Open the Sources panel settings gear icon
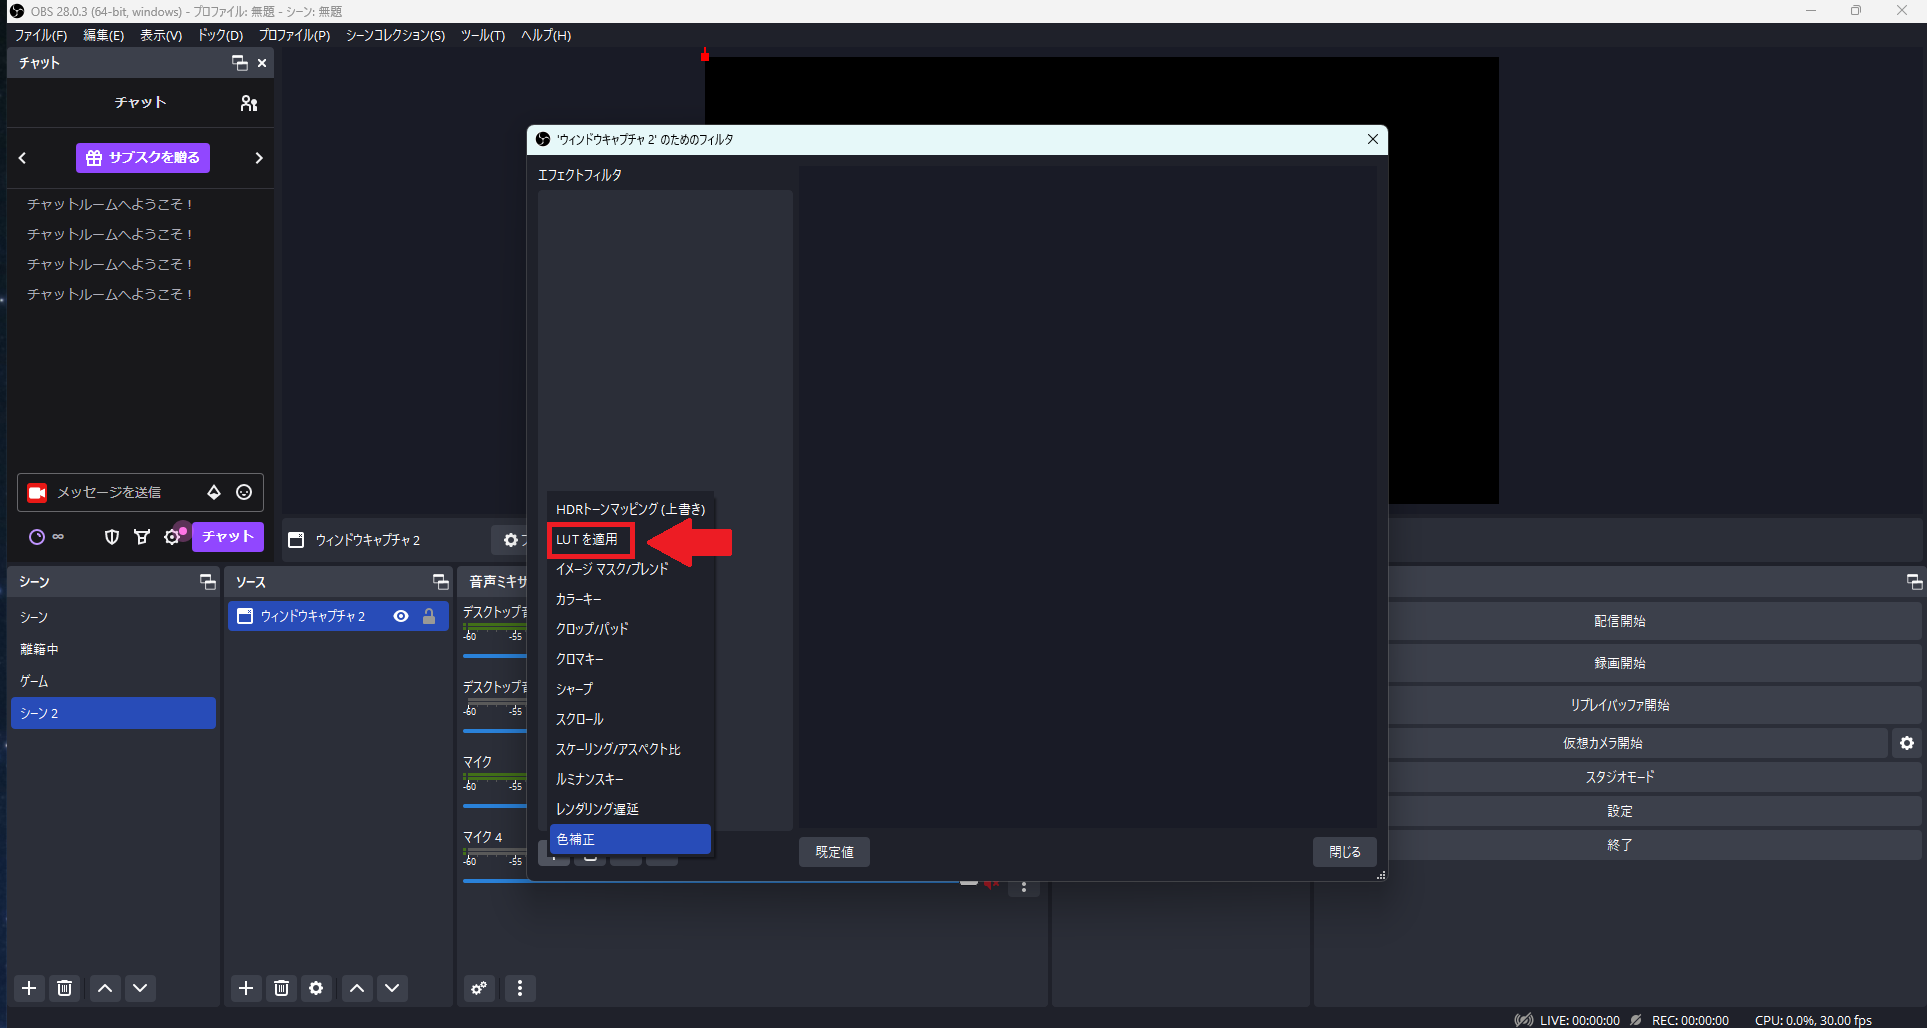The image size is (1927, 1028). 316,988
